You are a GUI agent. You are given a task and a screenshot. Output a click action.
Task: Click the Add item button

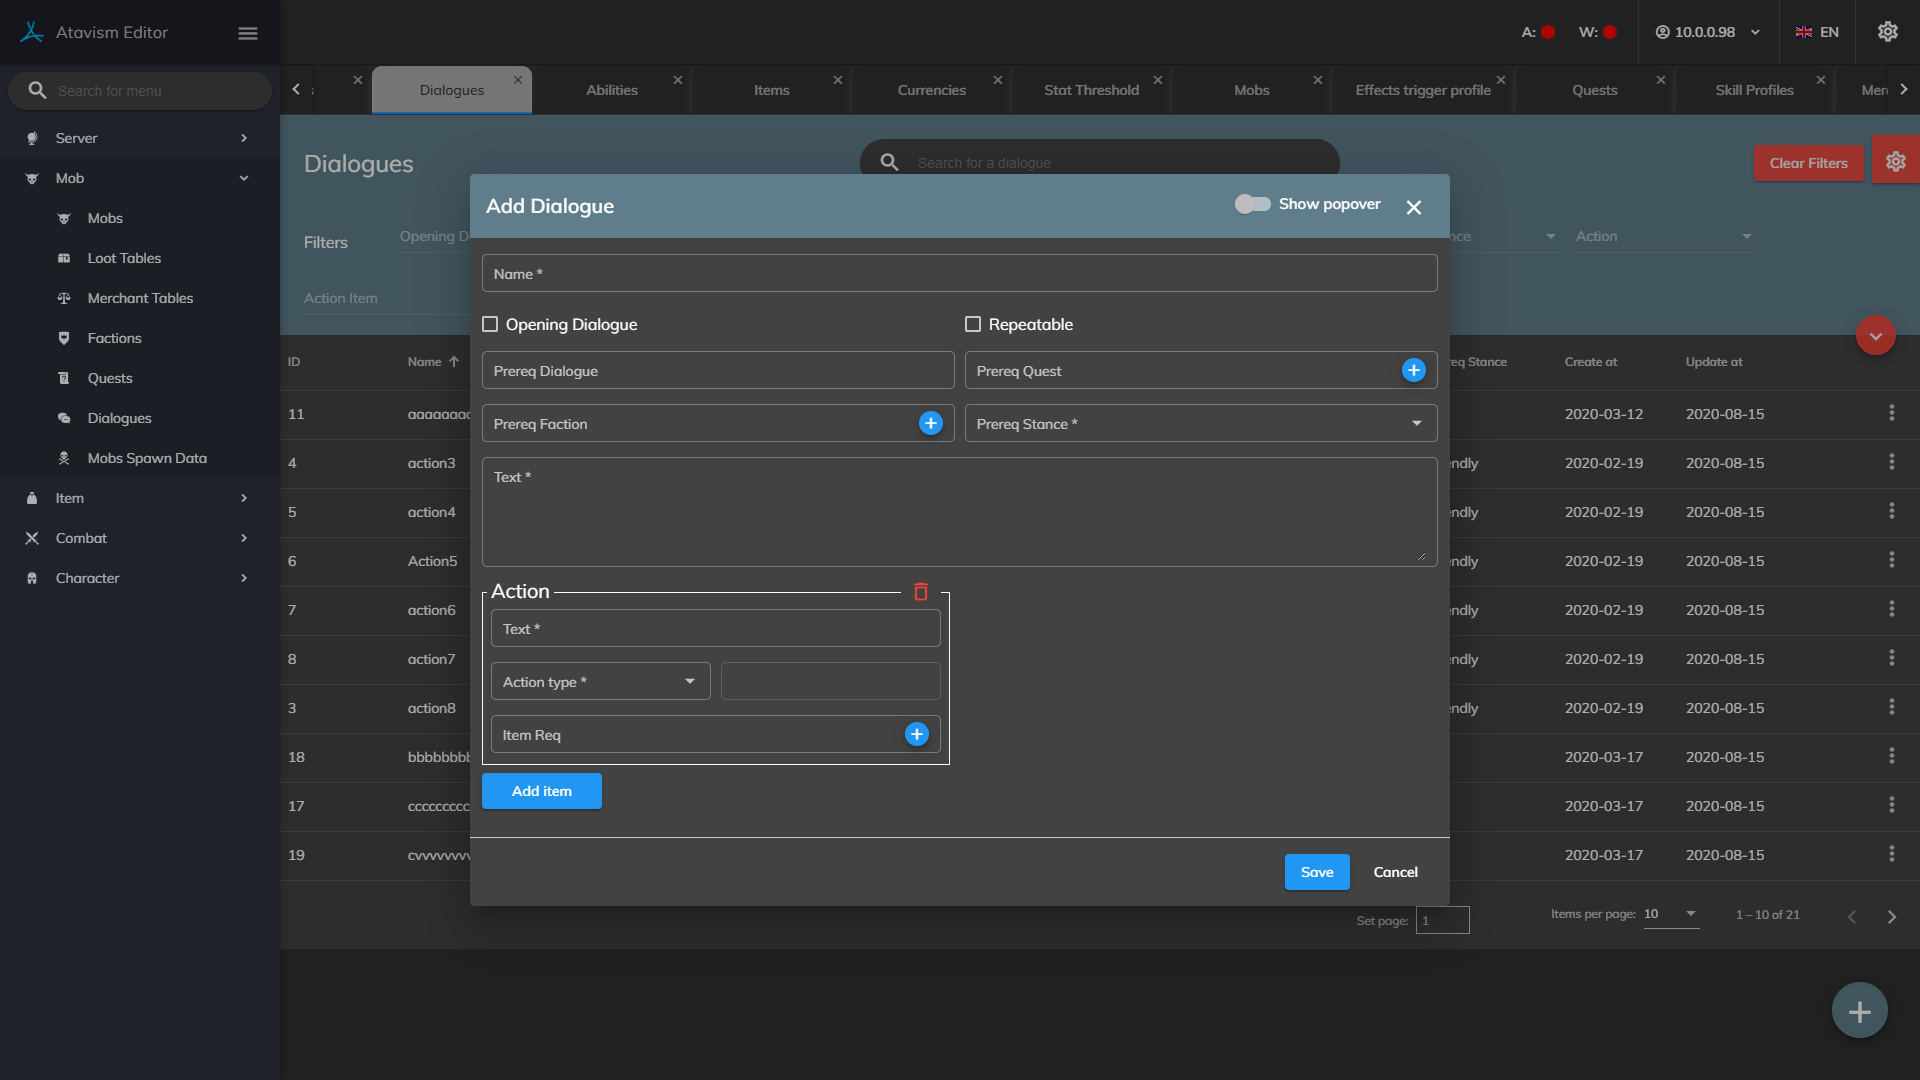541,791
